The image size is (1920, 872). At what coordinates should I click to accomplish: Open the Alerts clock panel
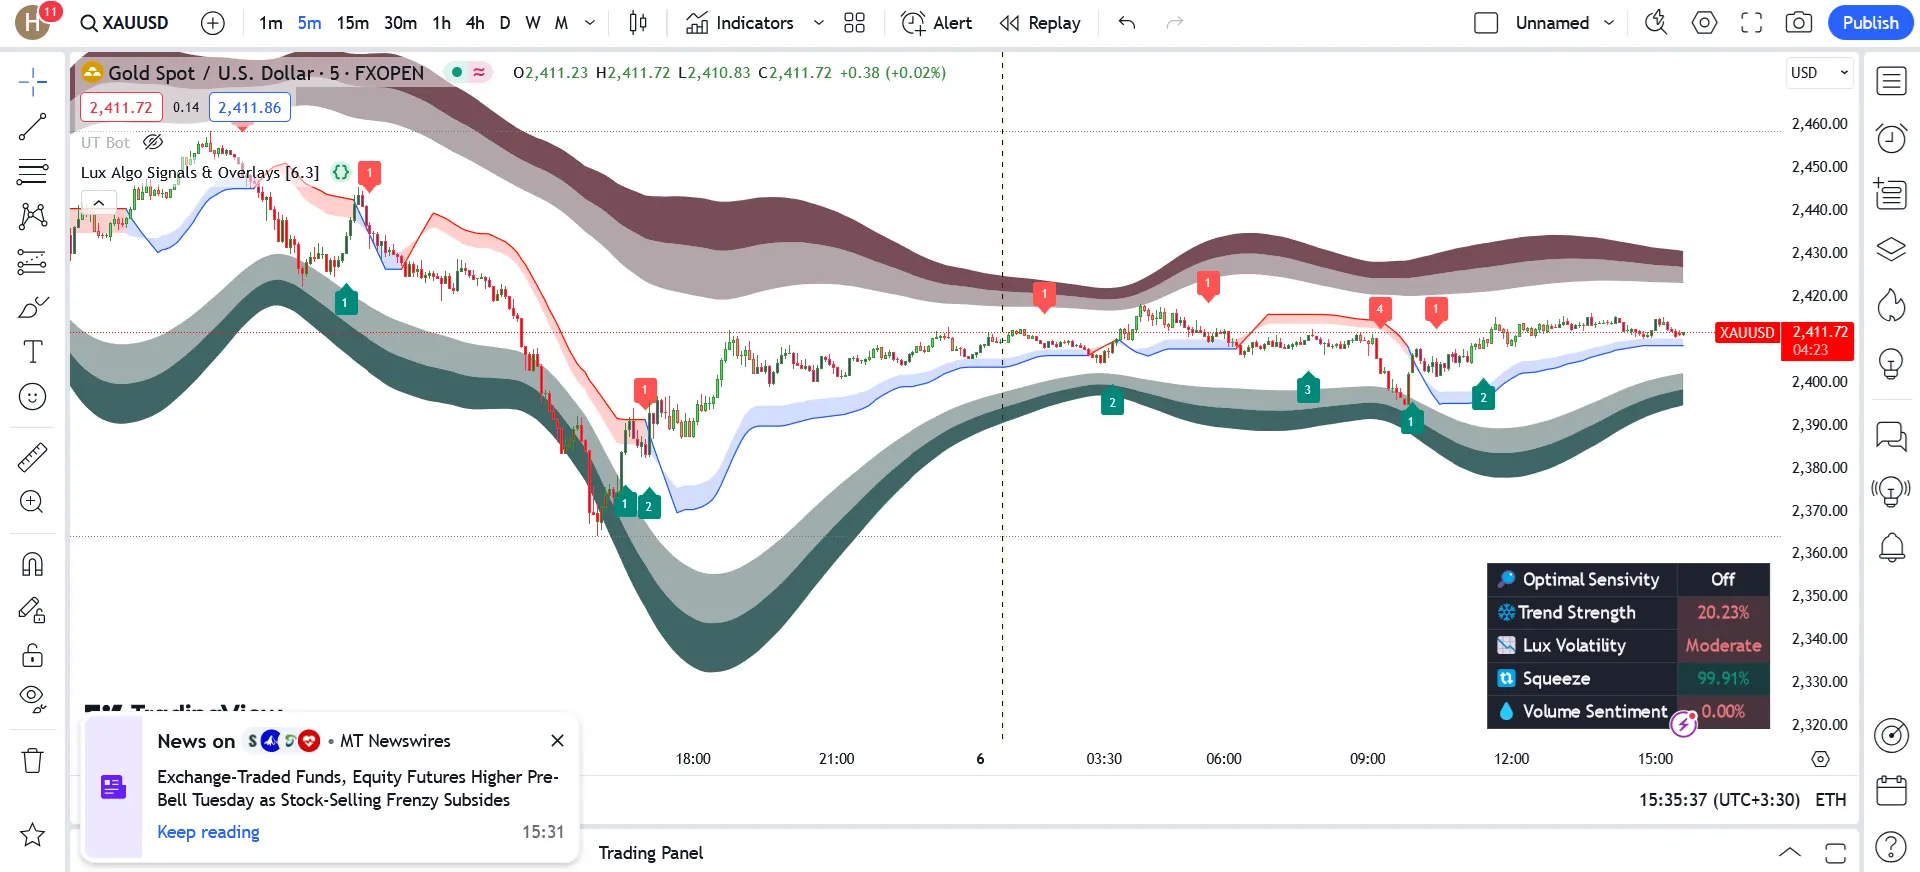tap(1890, 138)
